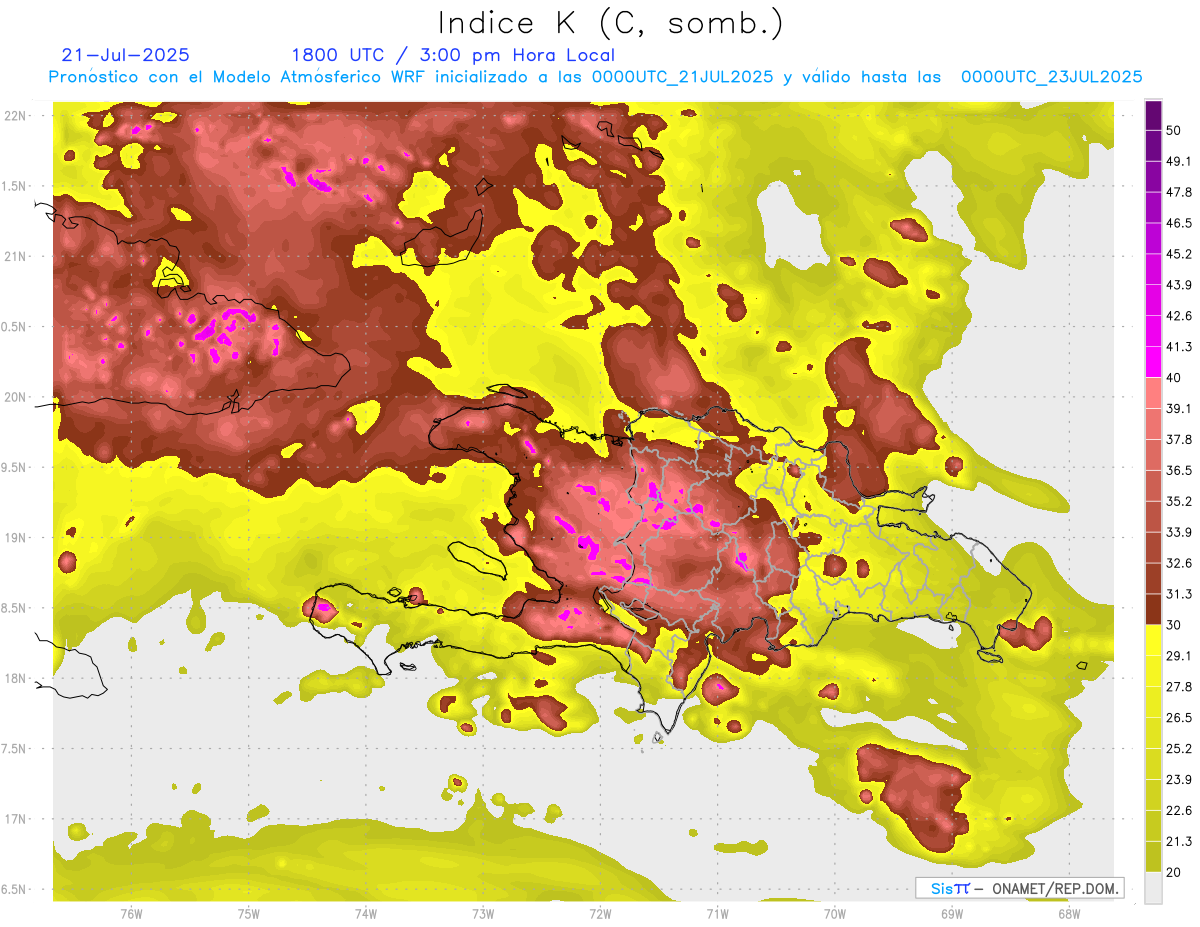Viewport: 1200px width, 927px height.
Task: Click the 69W longitude label
Action: (x=952, y=913)
